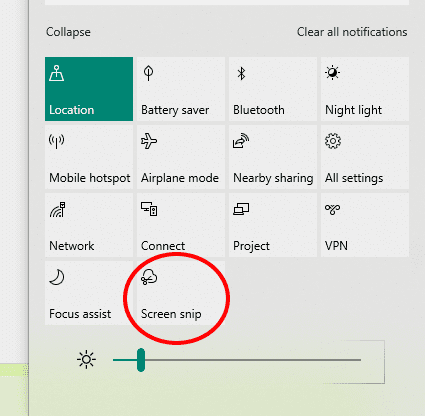Image resolution: width=425 pixels, height=416 pixels.
Task: Enable Mobile hotspot quick action
Action: pos(89,157)
